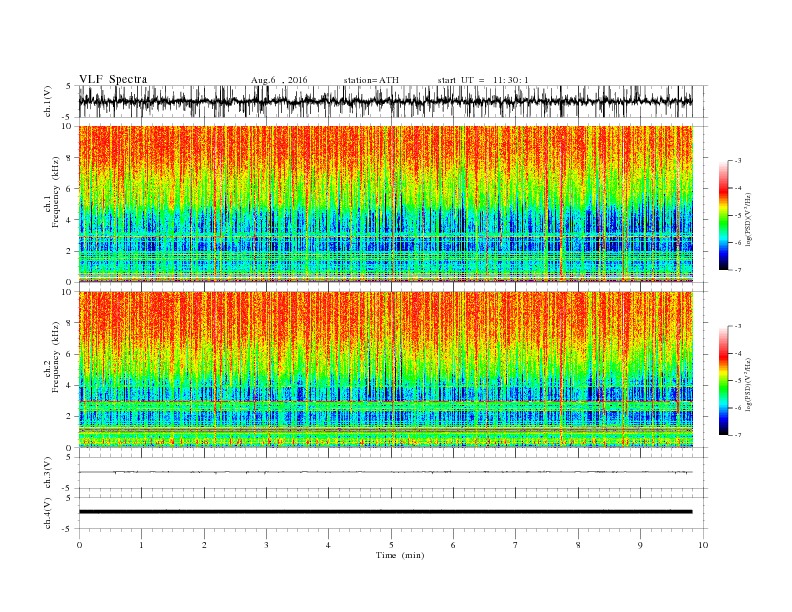Click the "-3" tick on ch.2 colorbar
Image resolution: width=792 pixels, height=612 pixels.
[738, 326]
